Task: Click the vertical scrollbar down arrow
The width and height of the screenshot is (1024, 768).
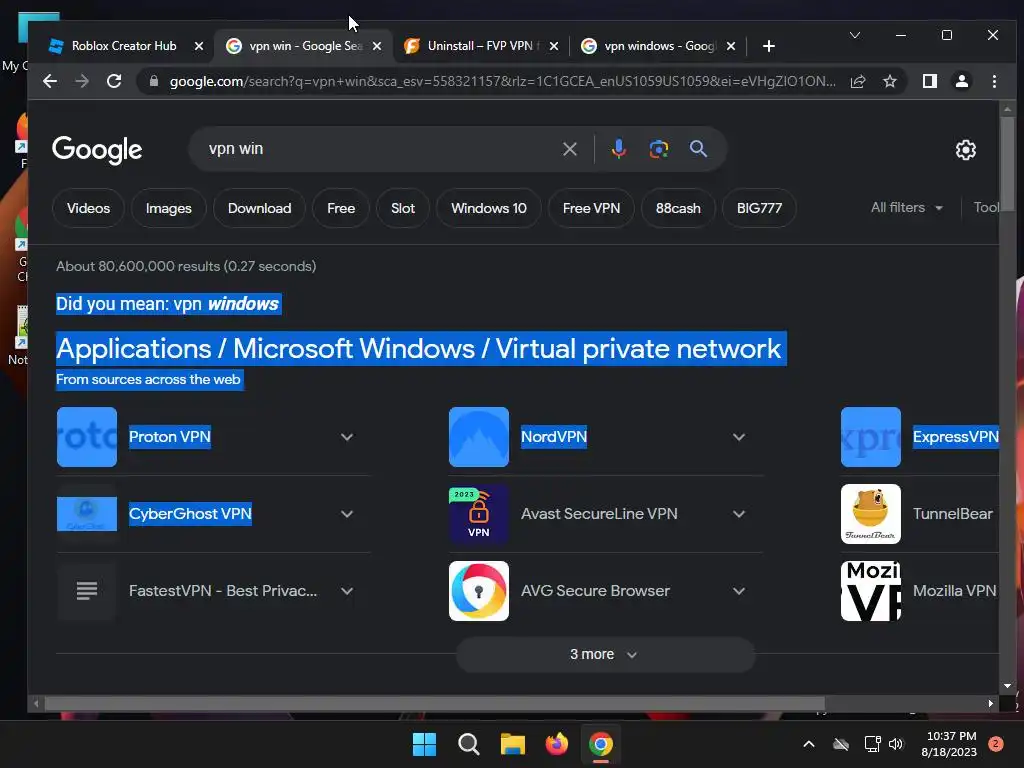Action: click(1007, 686)
